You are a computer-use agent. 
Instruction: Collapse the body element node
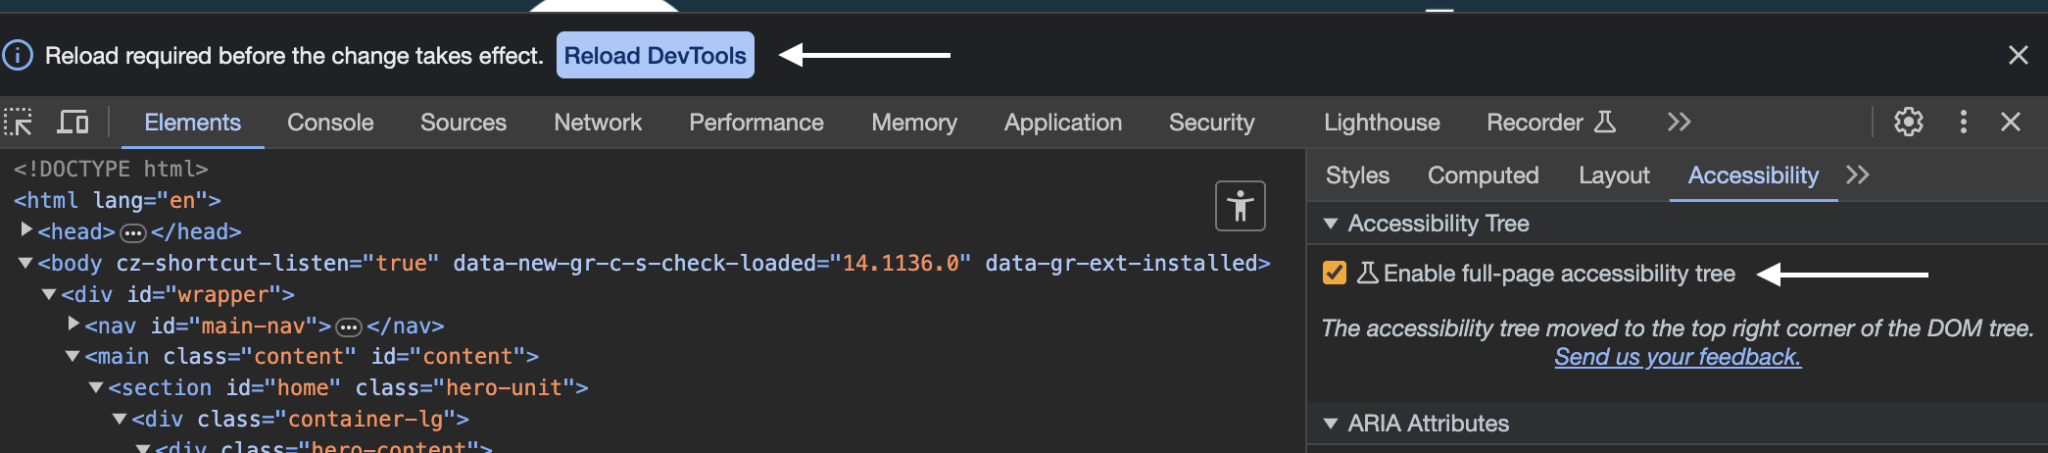click(26, 263)
